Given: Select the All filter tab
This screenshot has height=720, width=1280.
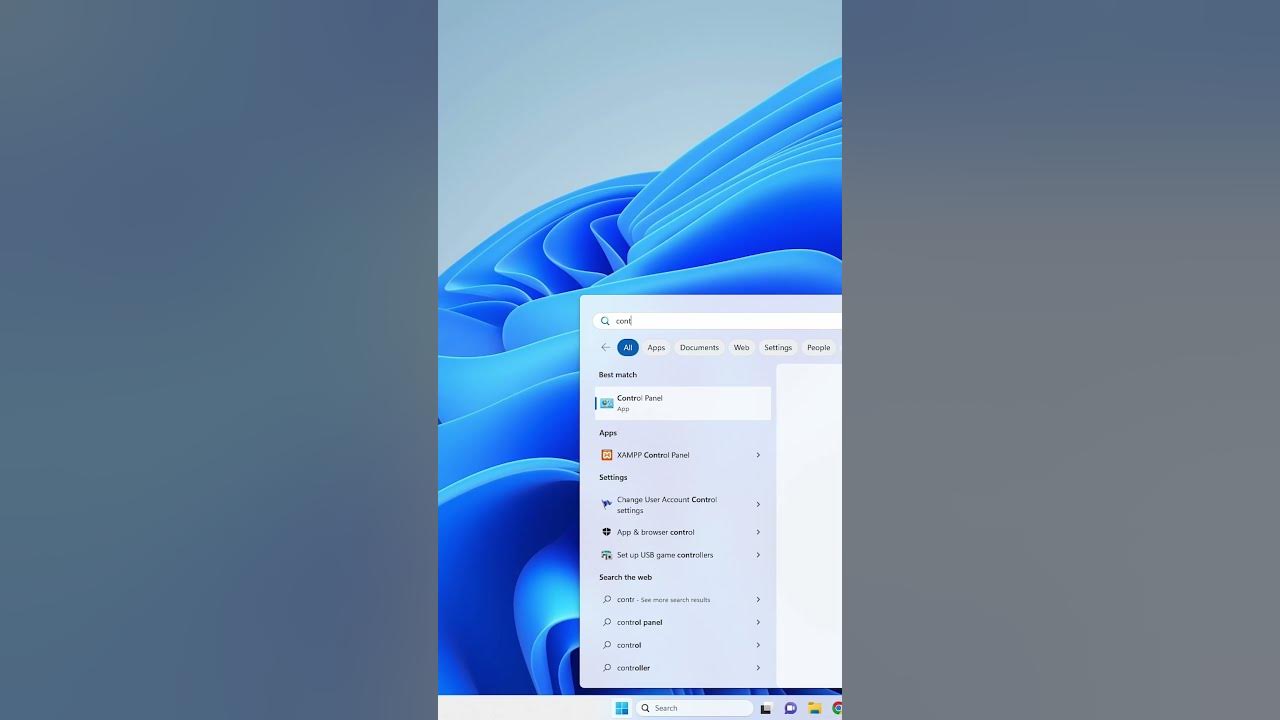Looking at the screenshot, I should (x=628, y=348).
